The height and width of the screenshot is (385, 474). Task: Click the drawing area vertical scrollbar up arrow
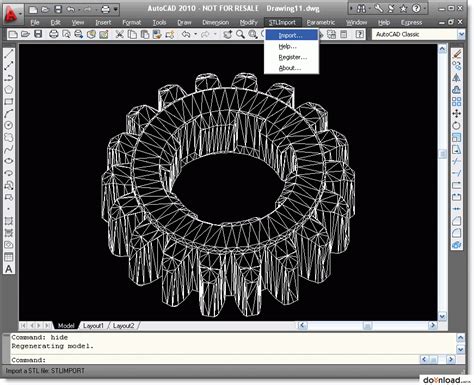pyautogui.click(x=442, y=49)
